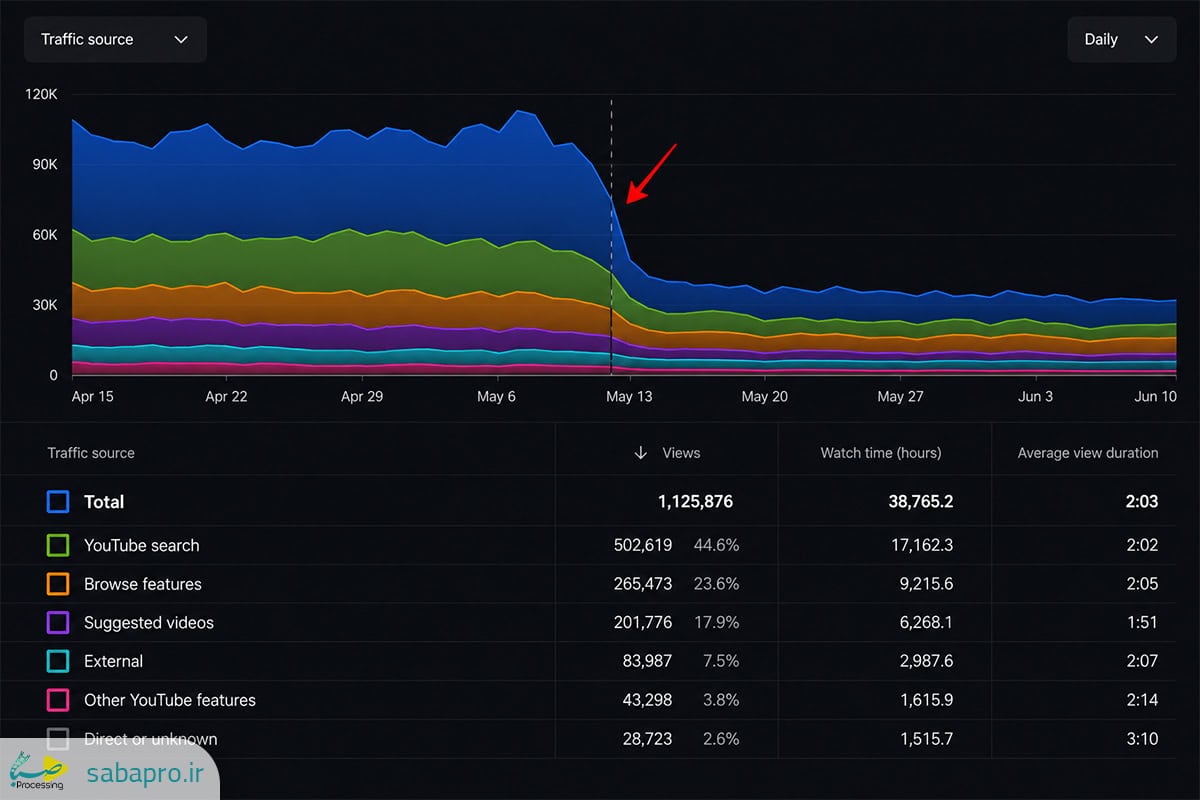Toggle the Browse features checkbox
Image resolution: width=1200 pixels, height=800 pixels.
tap(58, 584)
